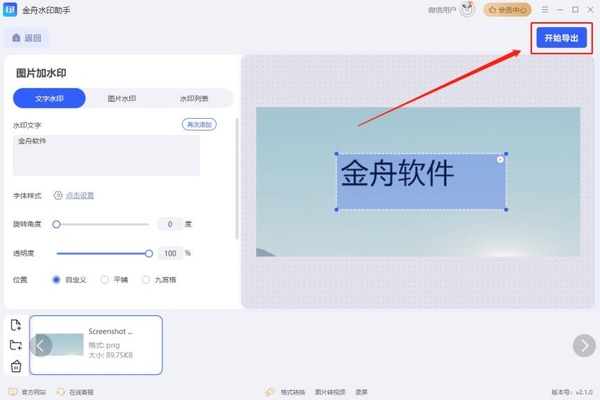
Task: Switch to the 文字水印 tab
Action: (49, 98)
